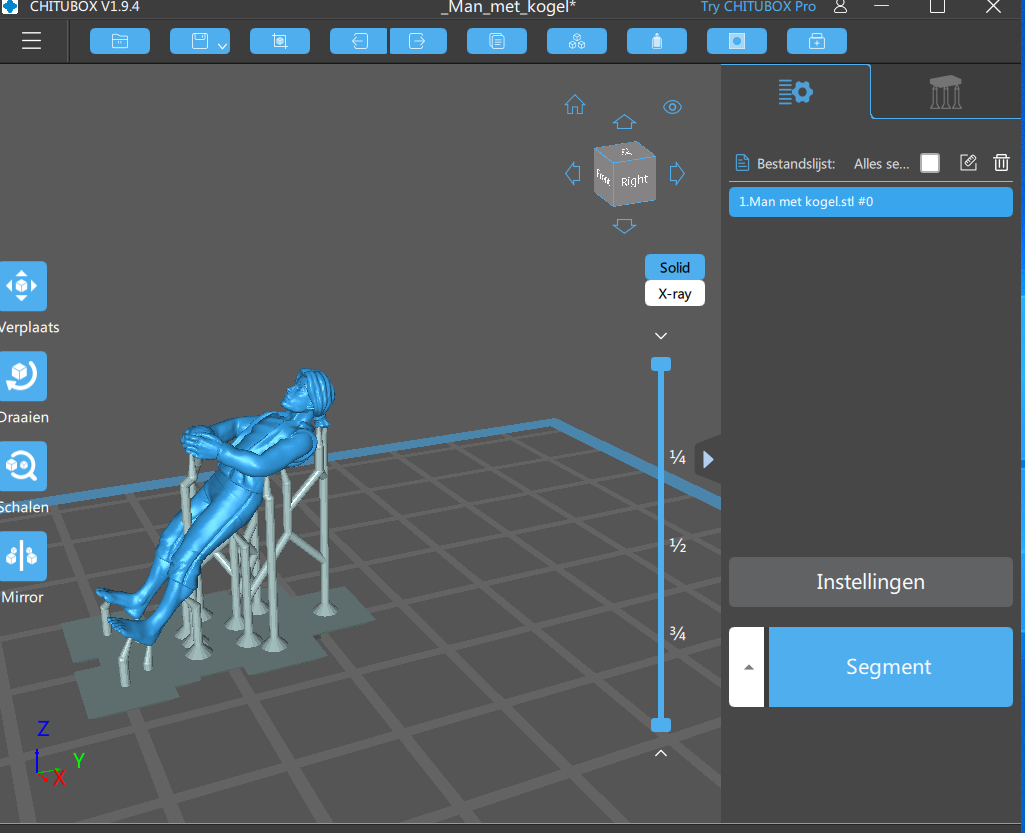Image resolution: width=1025 pixels, height=833 pixels.
Task: Check the Alles selecteren checkbox
Action: pyautogui.click(x=930, y=163)
